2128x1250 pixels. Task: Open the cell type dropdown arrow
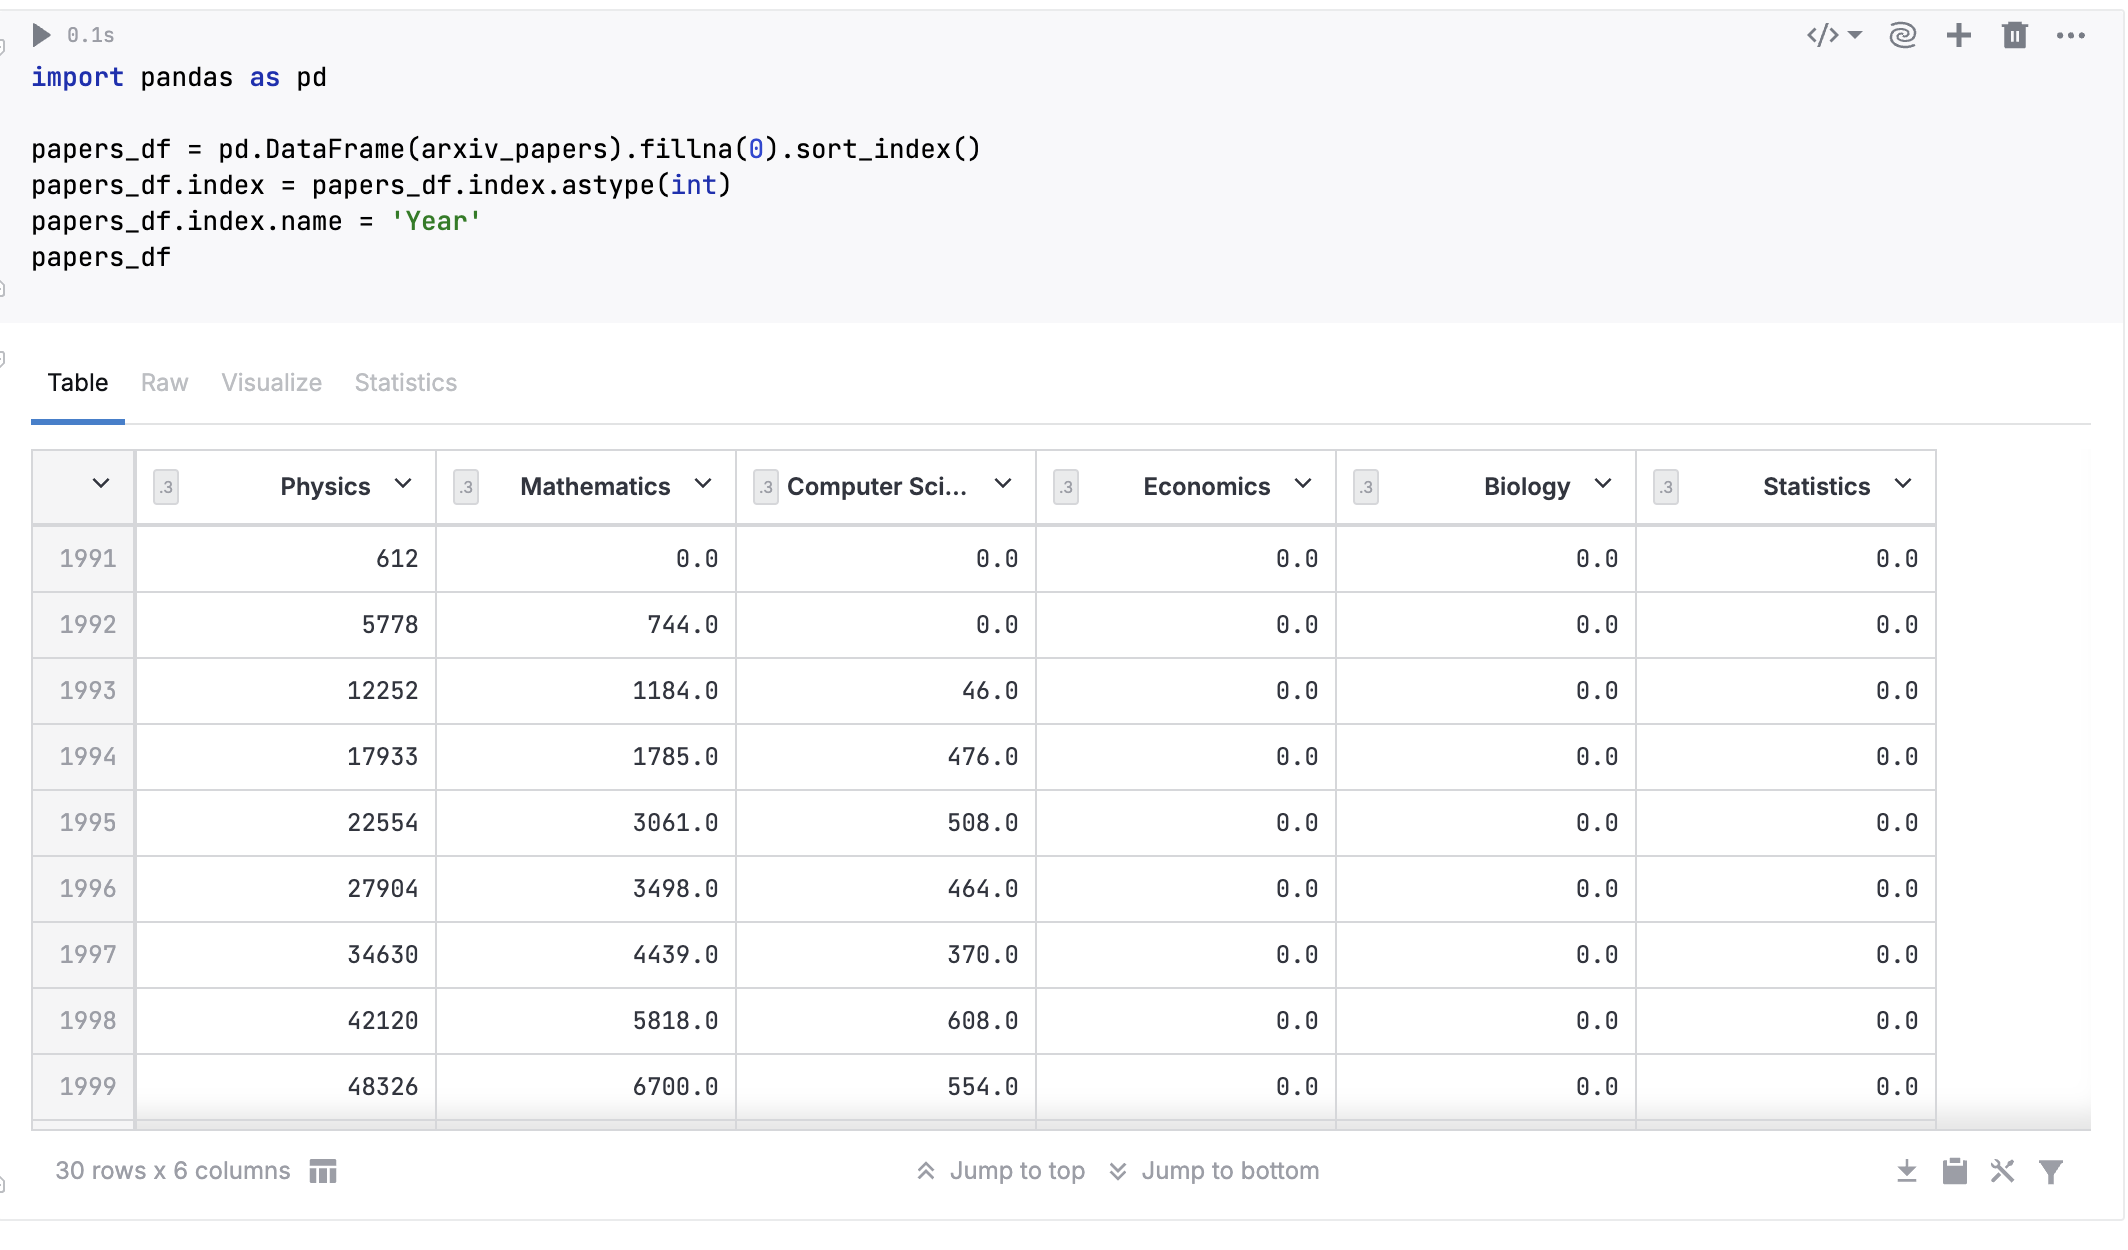click(1855, 34)
